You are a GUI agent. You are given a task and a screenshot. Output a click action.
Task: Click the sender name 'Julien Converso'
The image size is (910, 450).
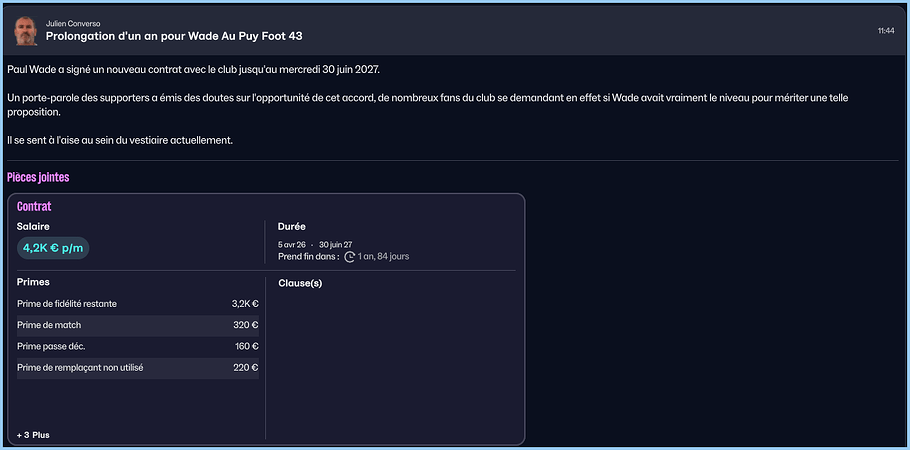point(73,23)
